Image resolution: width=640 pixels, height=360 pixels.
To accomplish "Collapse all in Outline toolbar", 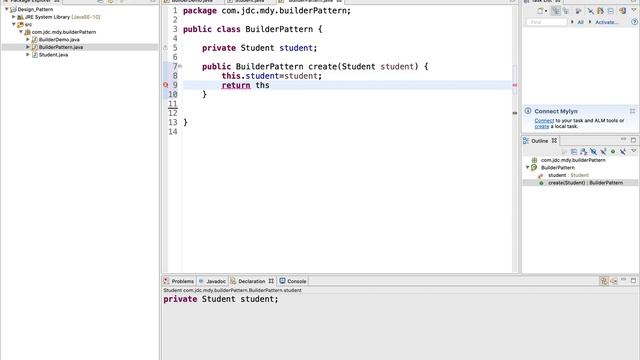I will 574,151.
